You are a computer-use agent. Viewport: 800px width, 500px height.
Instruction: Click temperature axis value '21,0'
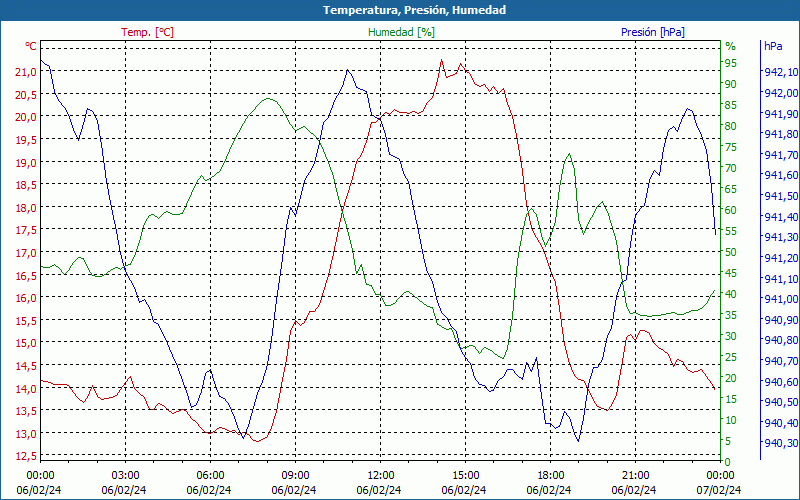pyautogui.click(x=26, y=72)
